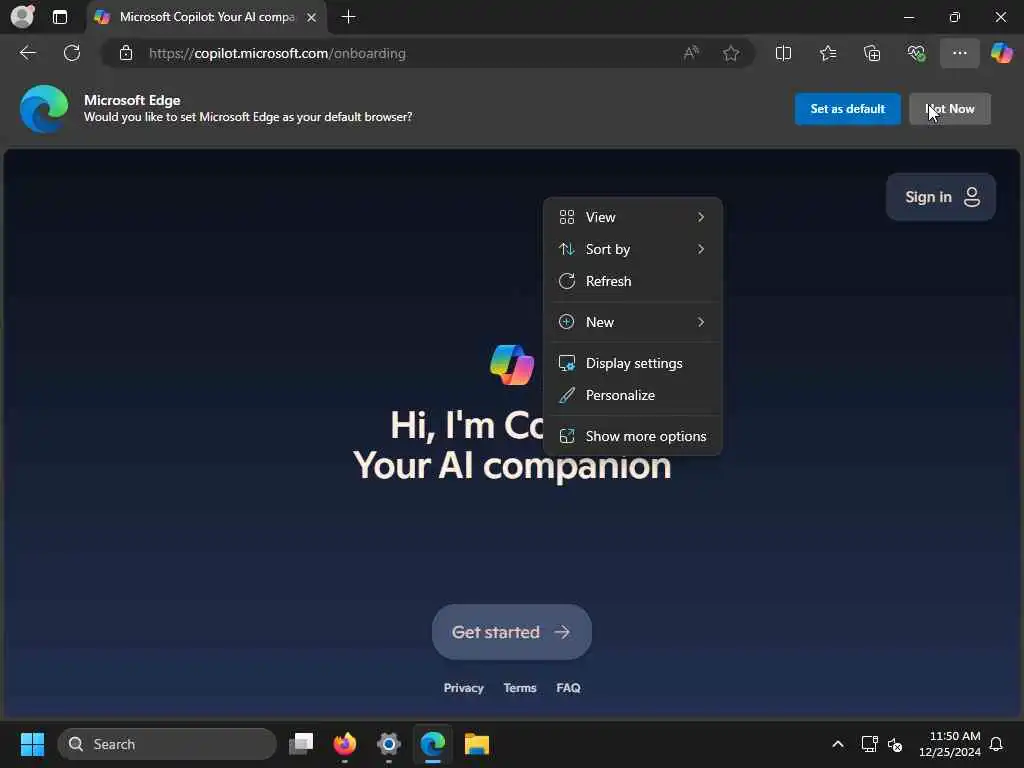Click the muted volume tray icon
The width and height of the screenshot is (1024, 768).
coord(895,744)
